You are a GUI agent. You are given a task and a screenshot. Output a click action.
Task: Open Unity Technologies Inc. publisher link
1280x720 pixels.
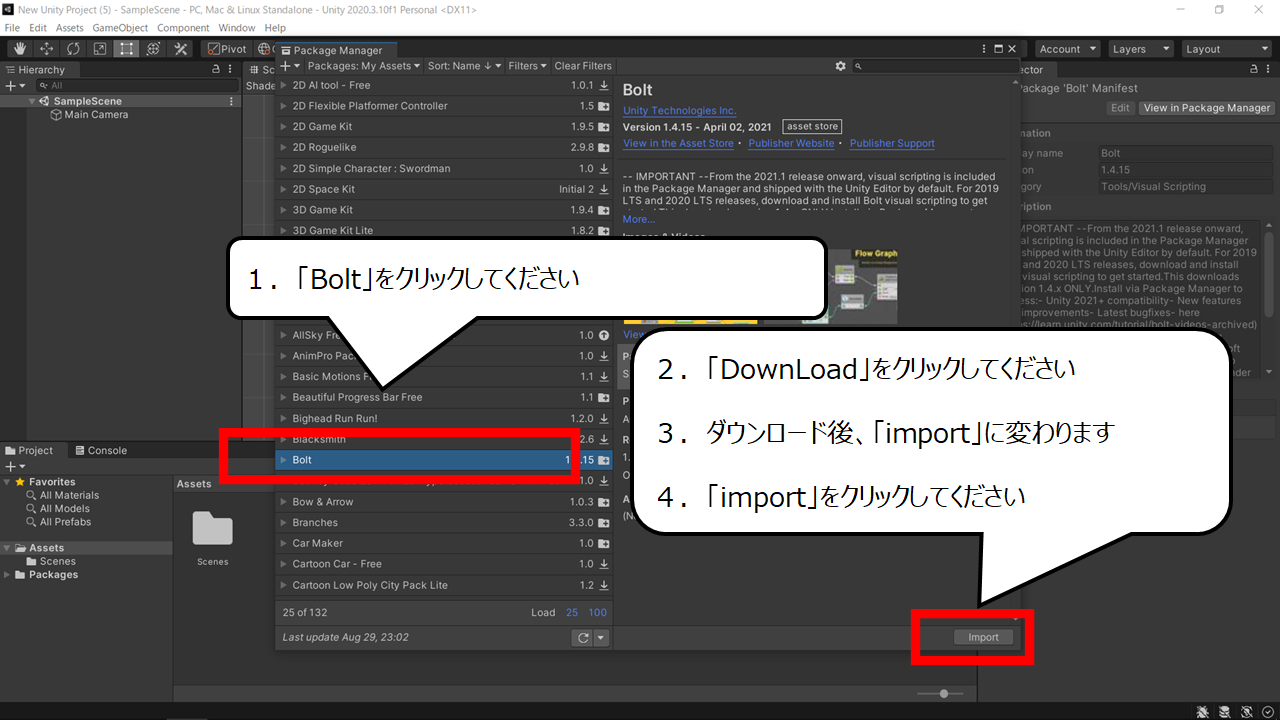pos(679,111)
